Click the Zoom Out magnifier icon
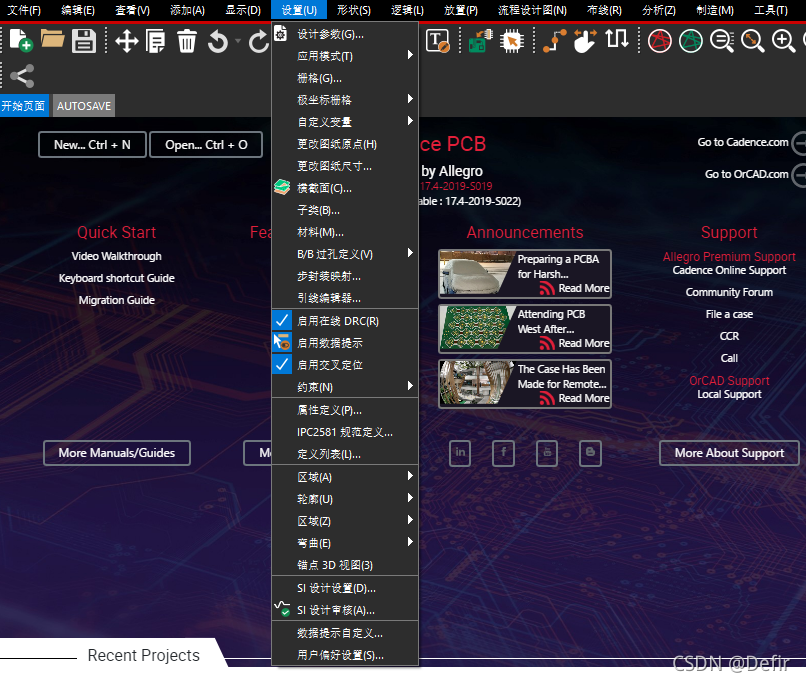 tap(722, 41)
